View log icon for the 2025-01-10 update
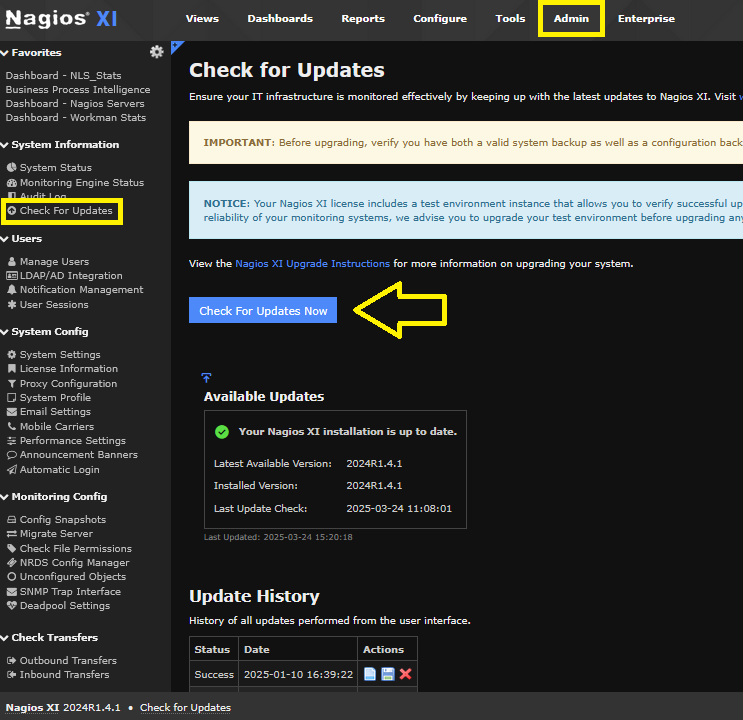 click(370, 674)
